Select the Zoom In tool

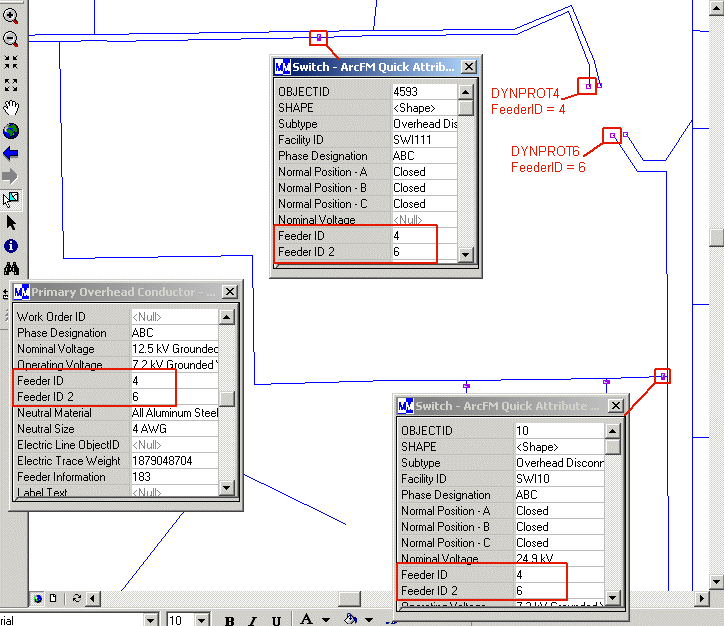click(x=11, y=16)
